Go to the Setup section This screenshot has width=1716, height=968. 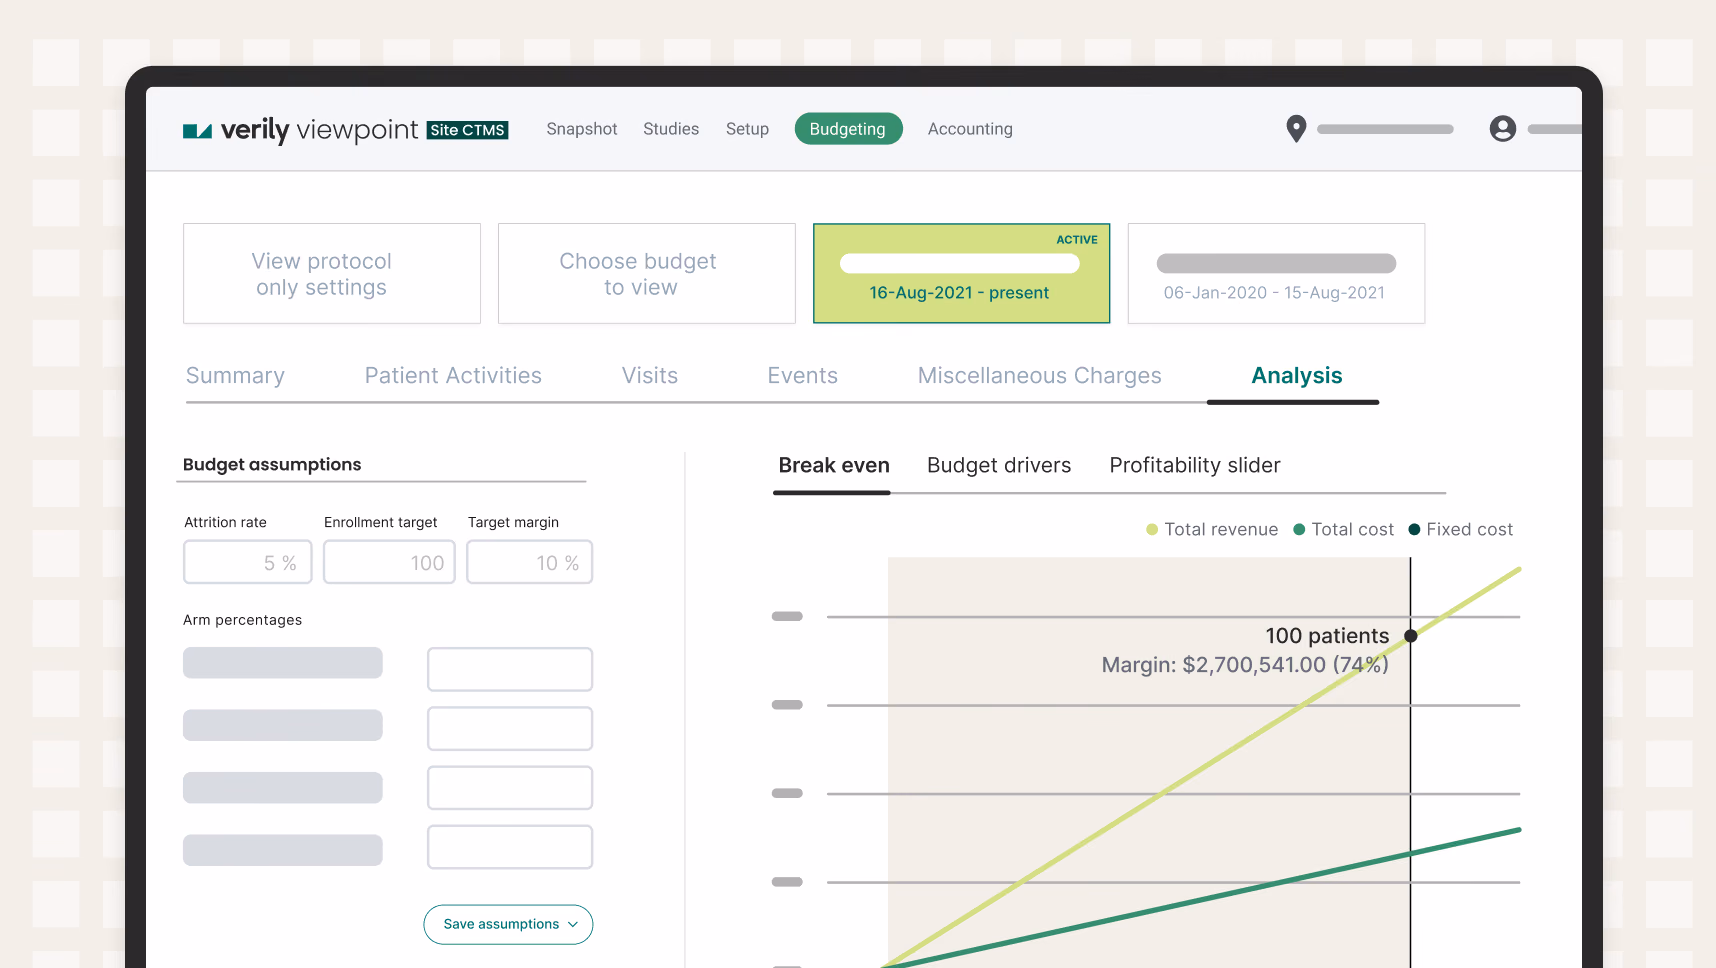747,129
